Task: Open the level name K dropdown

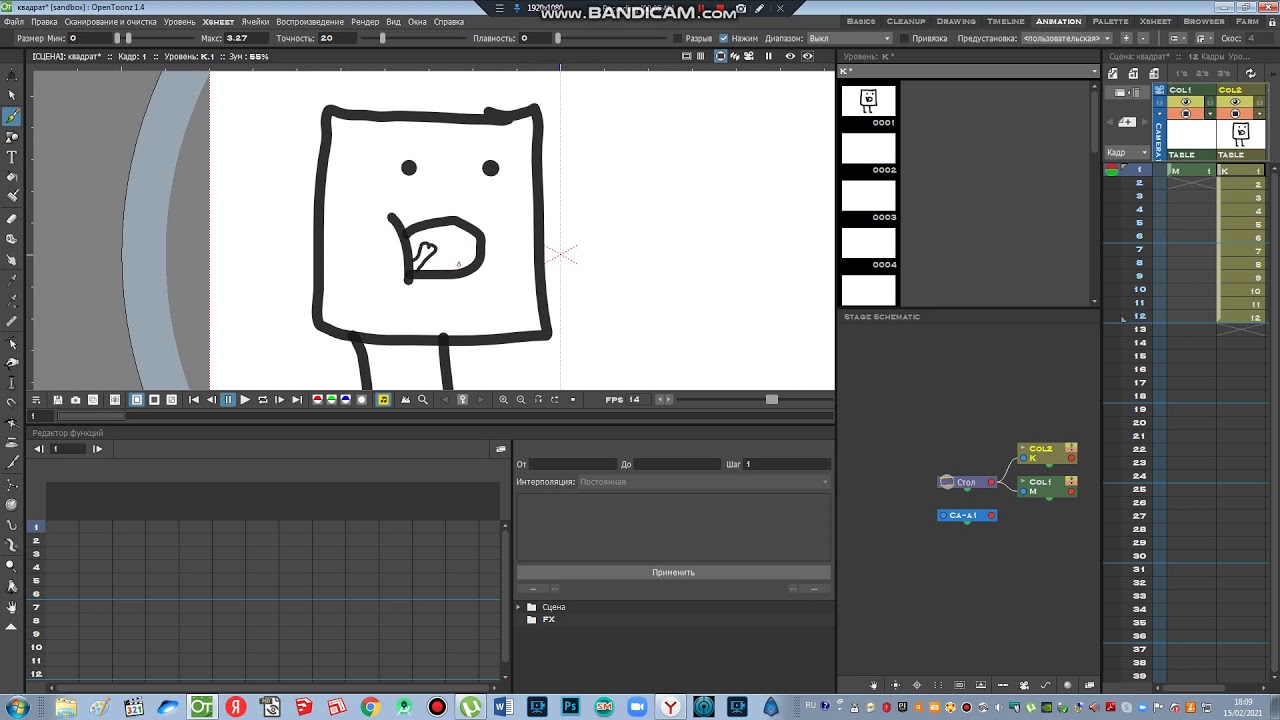Action: [x=968, y=72]
